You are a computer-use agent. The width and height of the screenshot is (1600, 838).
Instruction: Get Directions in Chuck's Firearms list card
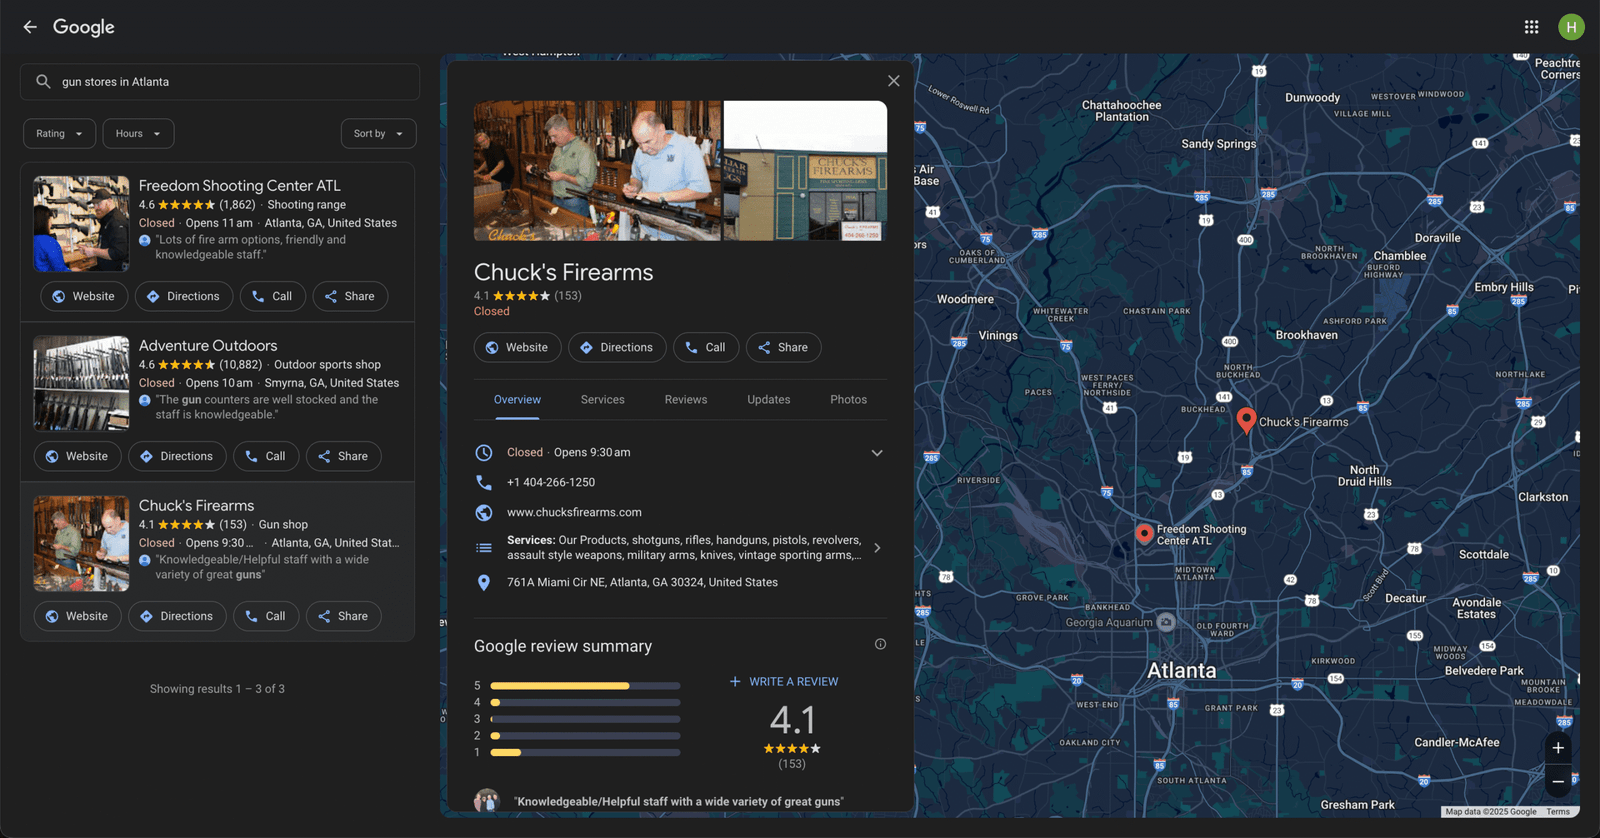tap(177, 616)
